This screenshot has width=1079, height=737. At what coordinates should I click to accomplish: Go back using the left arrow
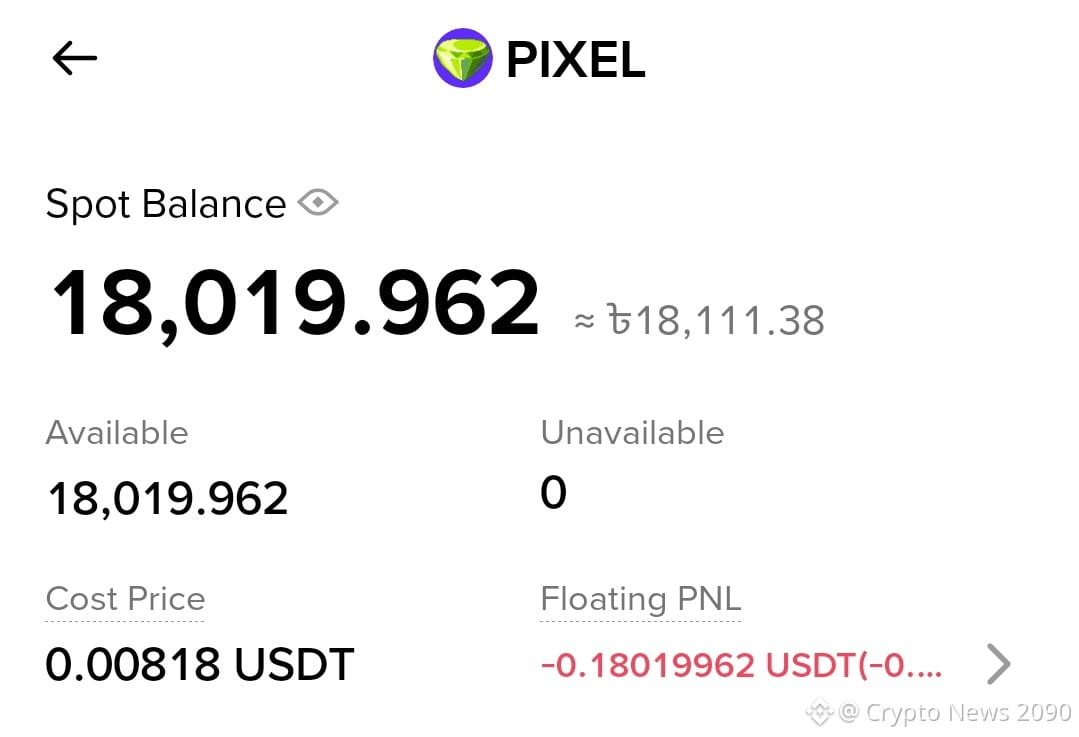click(x=74, y=58)
